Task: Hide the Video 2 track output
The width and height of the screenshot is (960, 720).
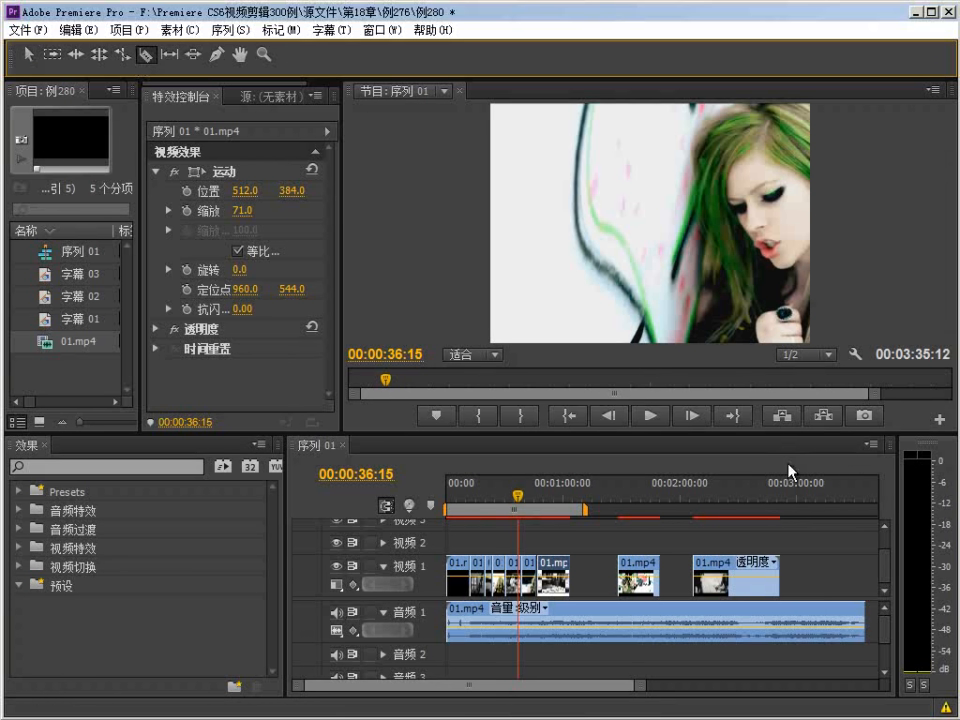Action: tap(336, 543)
